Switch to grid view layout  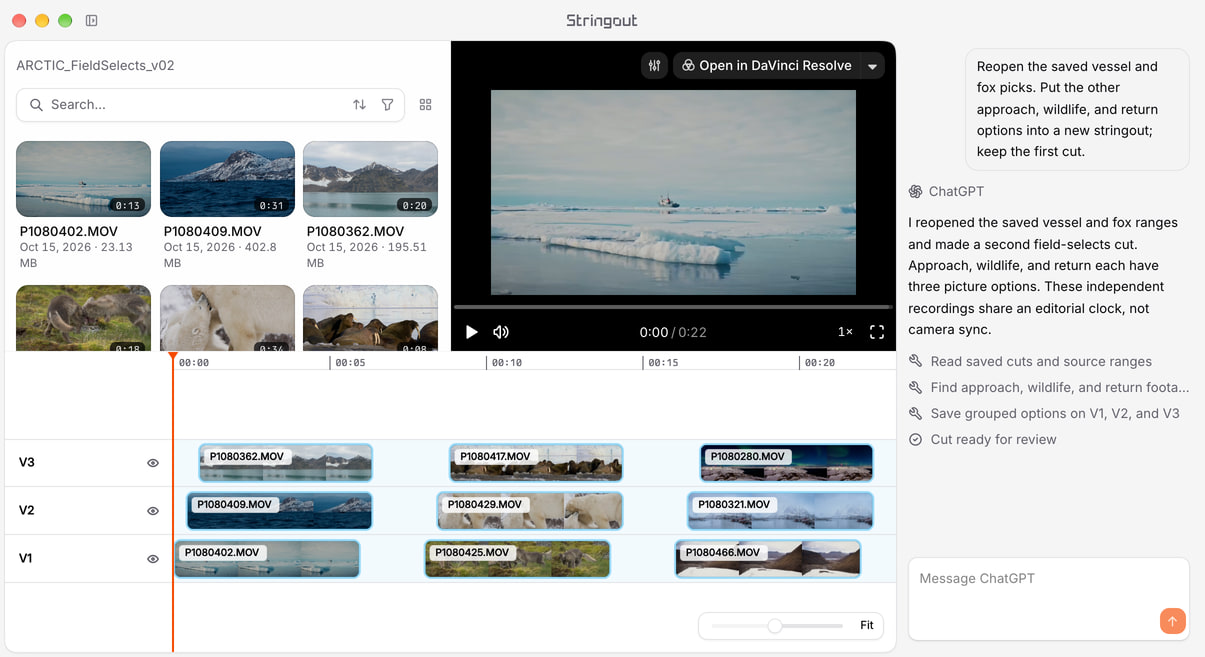click(425, 105)
